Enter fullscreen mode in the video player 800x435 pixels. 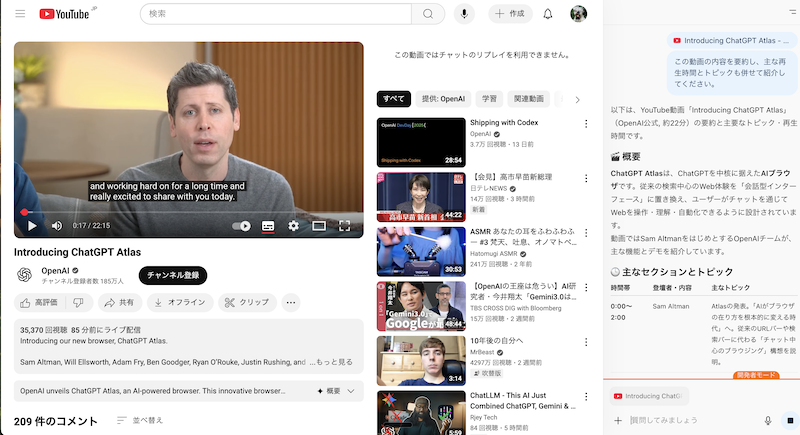pyautogui.click(x=344, y=226)
